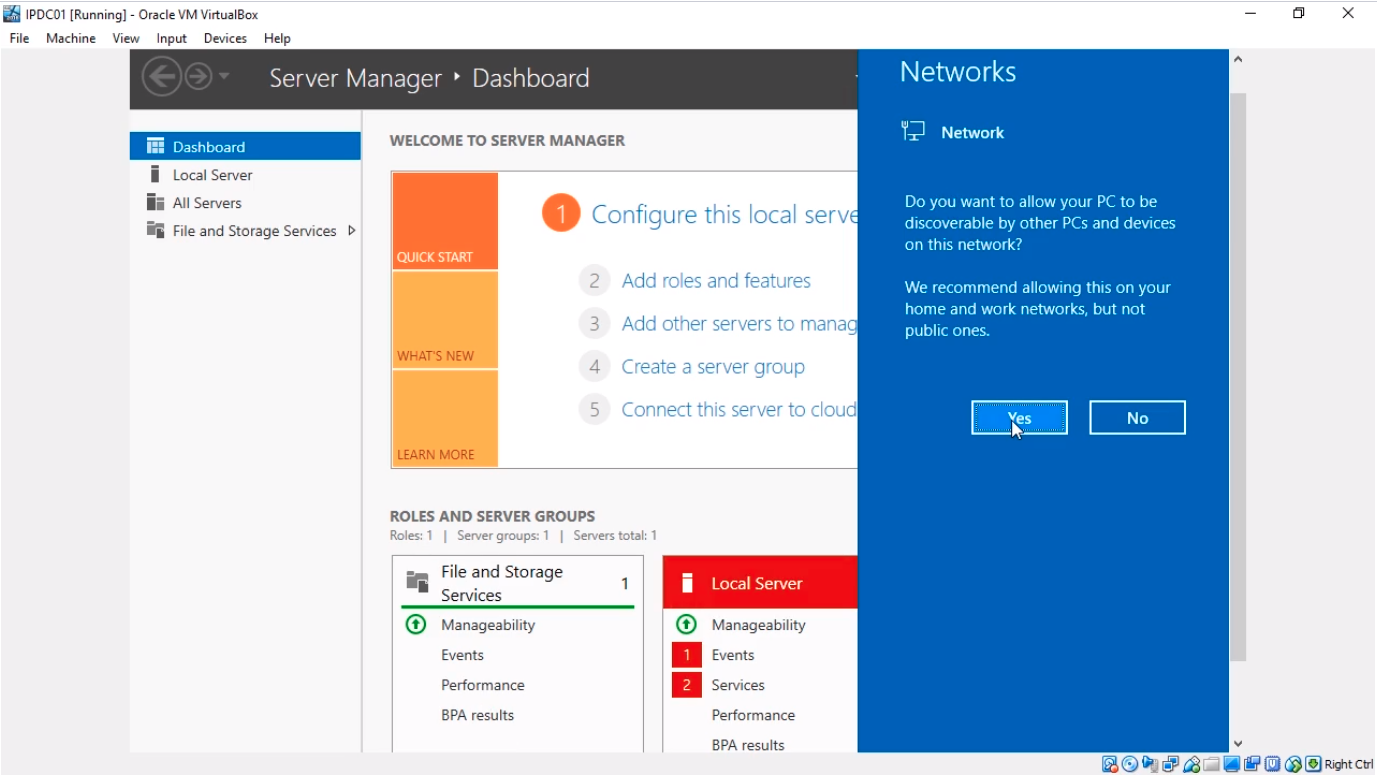This screenshot has height=777, width=1377.
Task: Click the shared folders status icon
Action: [x=1211, y=764]
